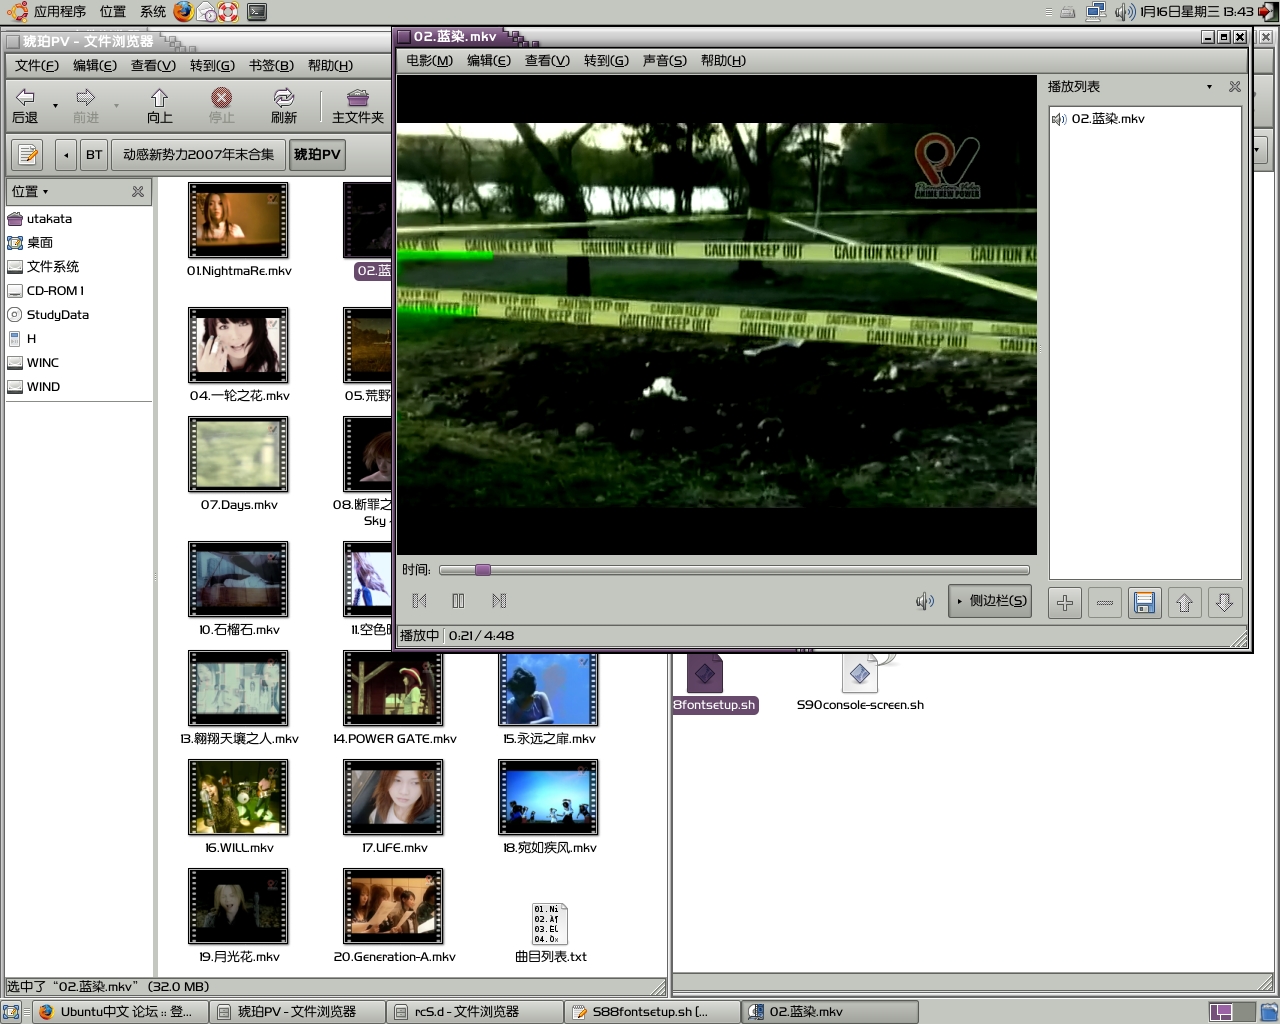This screenshot has height=1024, width=1280.
Task: Open the player volume speaker button
Action: [925, 601]
